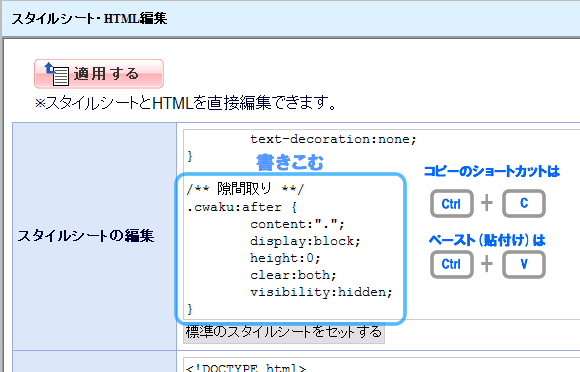Click the 'display:block;' line
This screenshot has width=580, height=372.
tap(305, 241)
